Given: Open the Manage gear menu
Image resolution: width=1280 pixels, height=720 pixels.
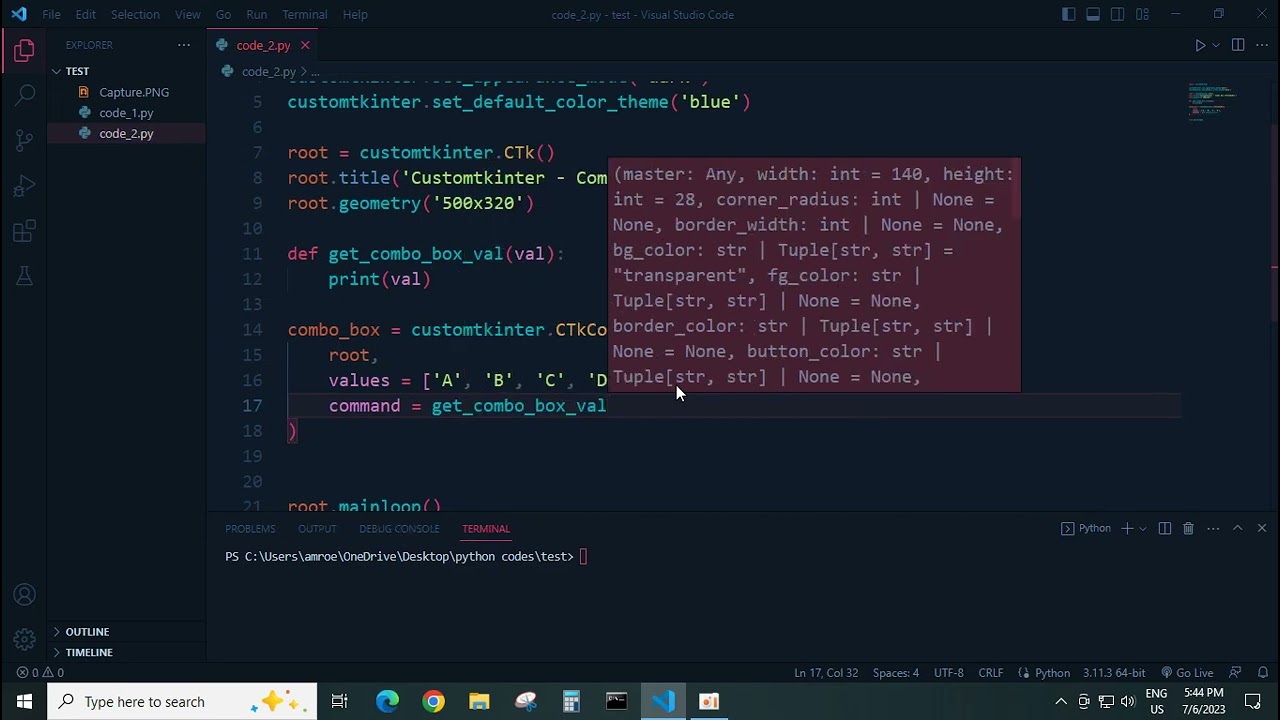Looking at the screenshot, I should (x=25, y=640).
